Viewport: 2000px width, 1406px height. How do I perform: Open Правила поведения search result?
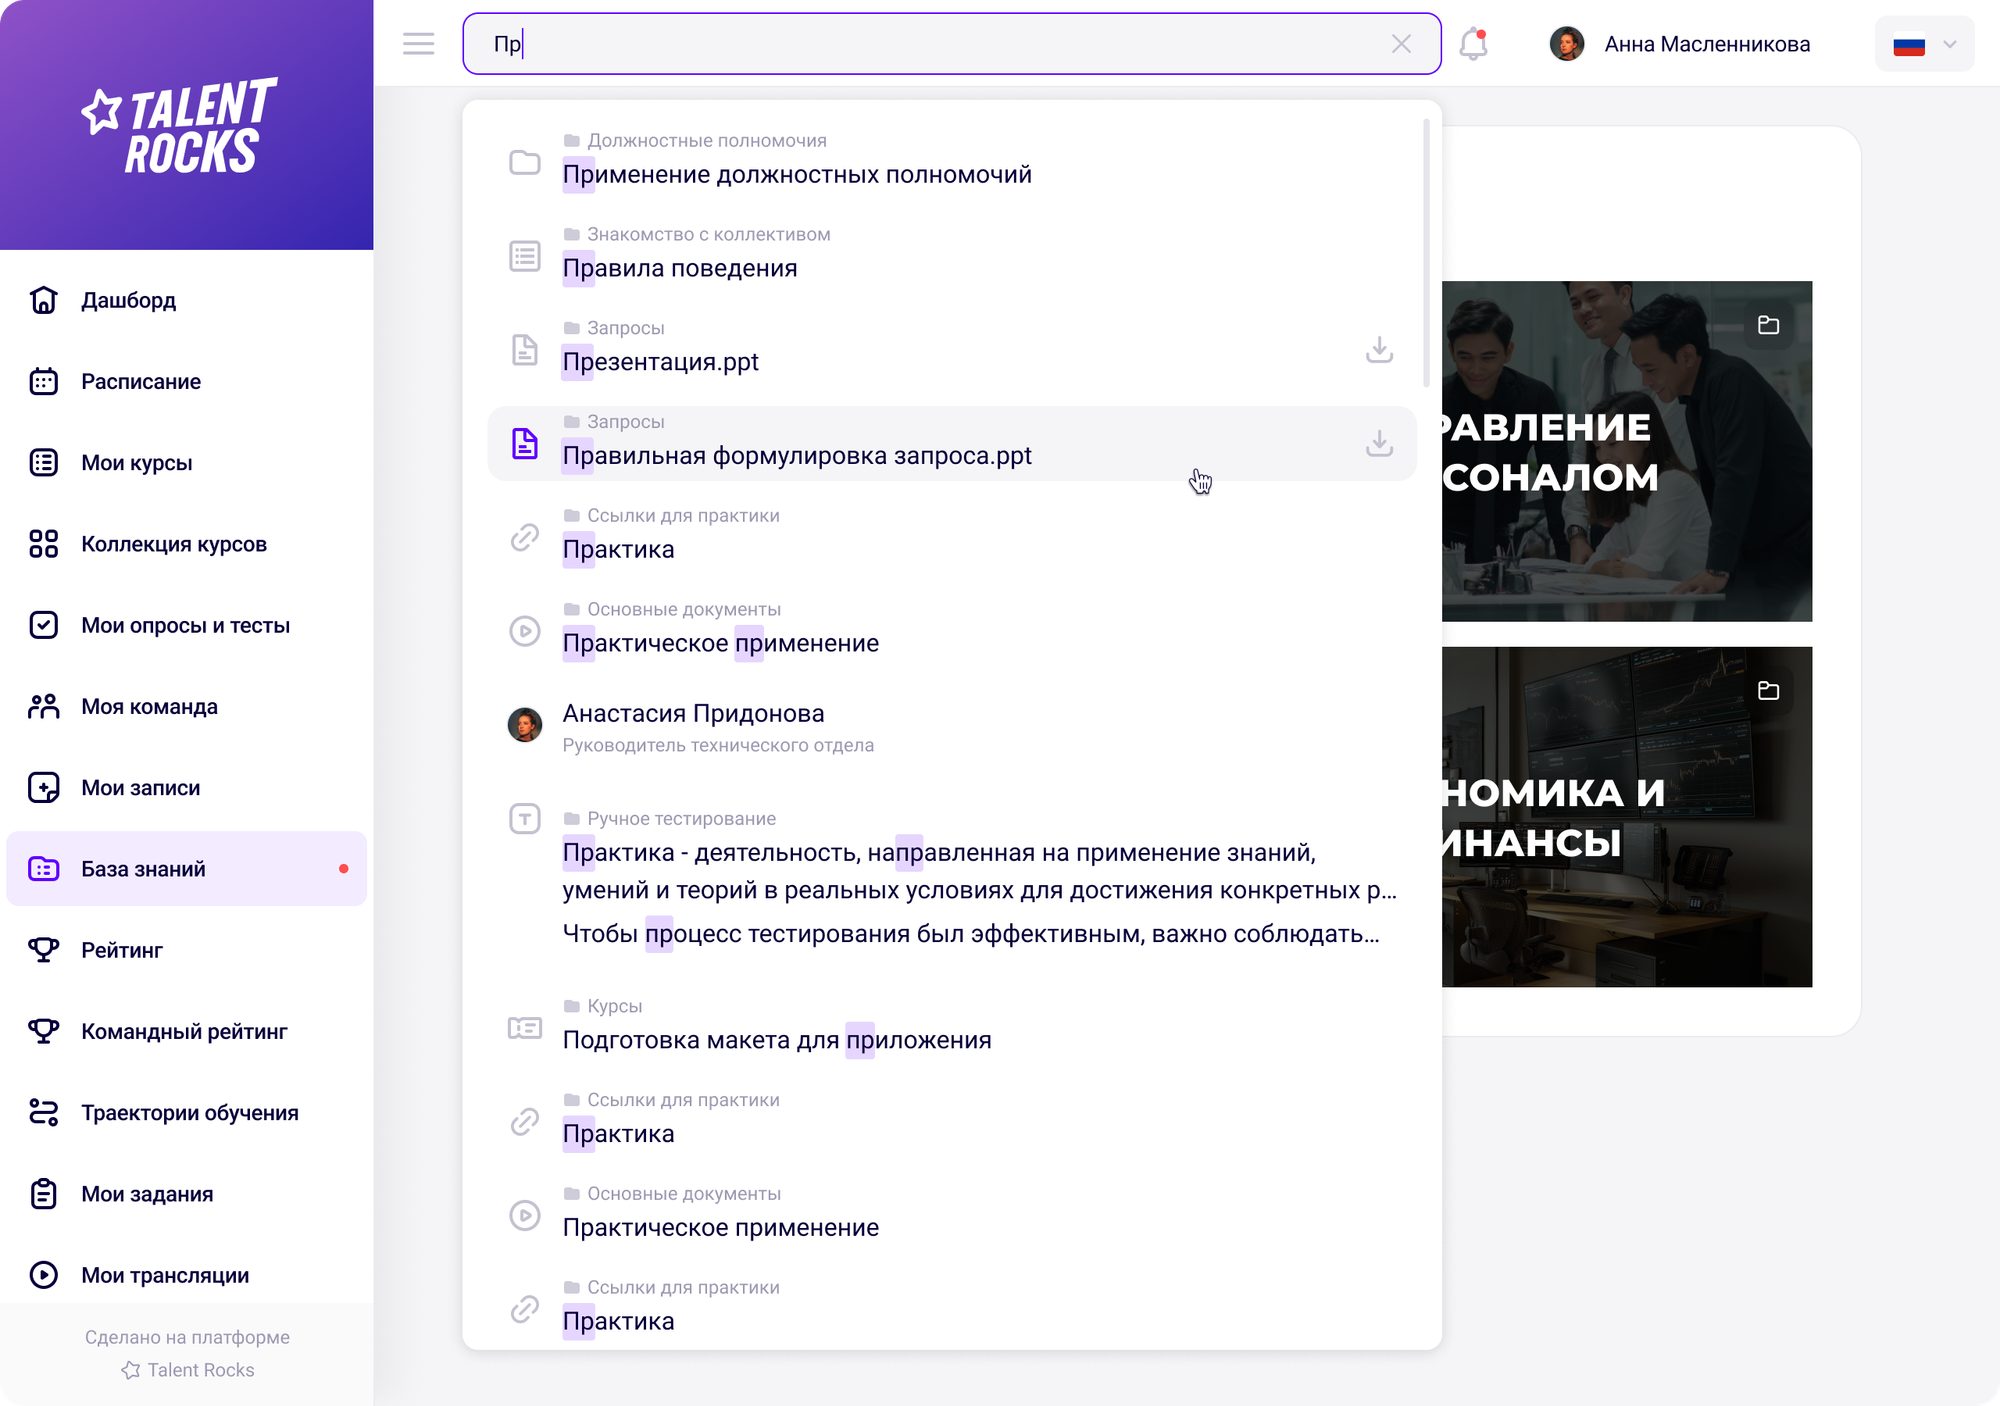coord(679,268)
